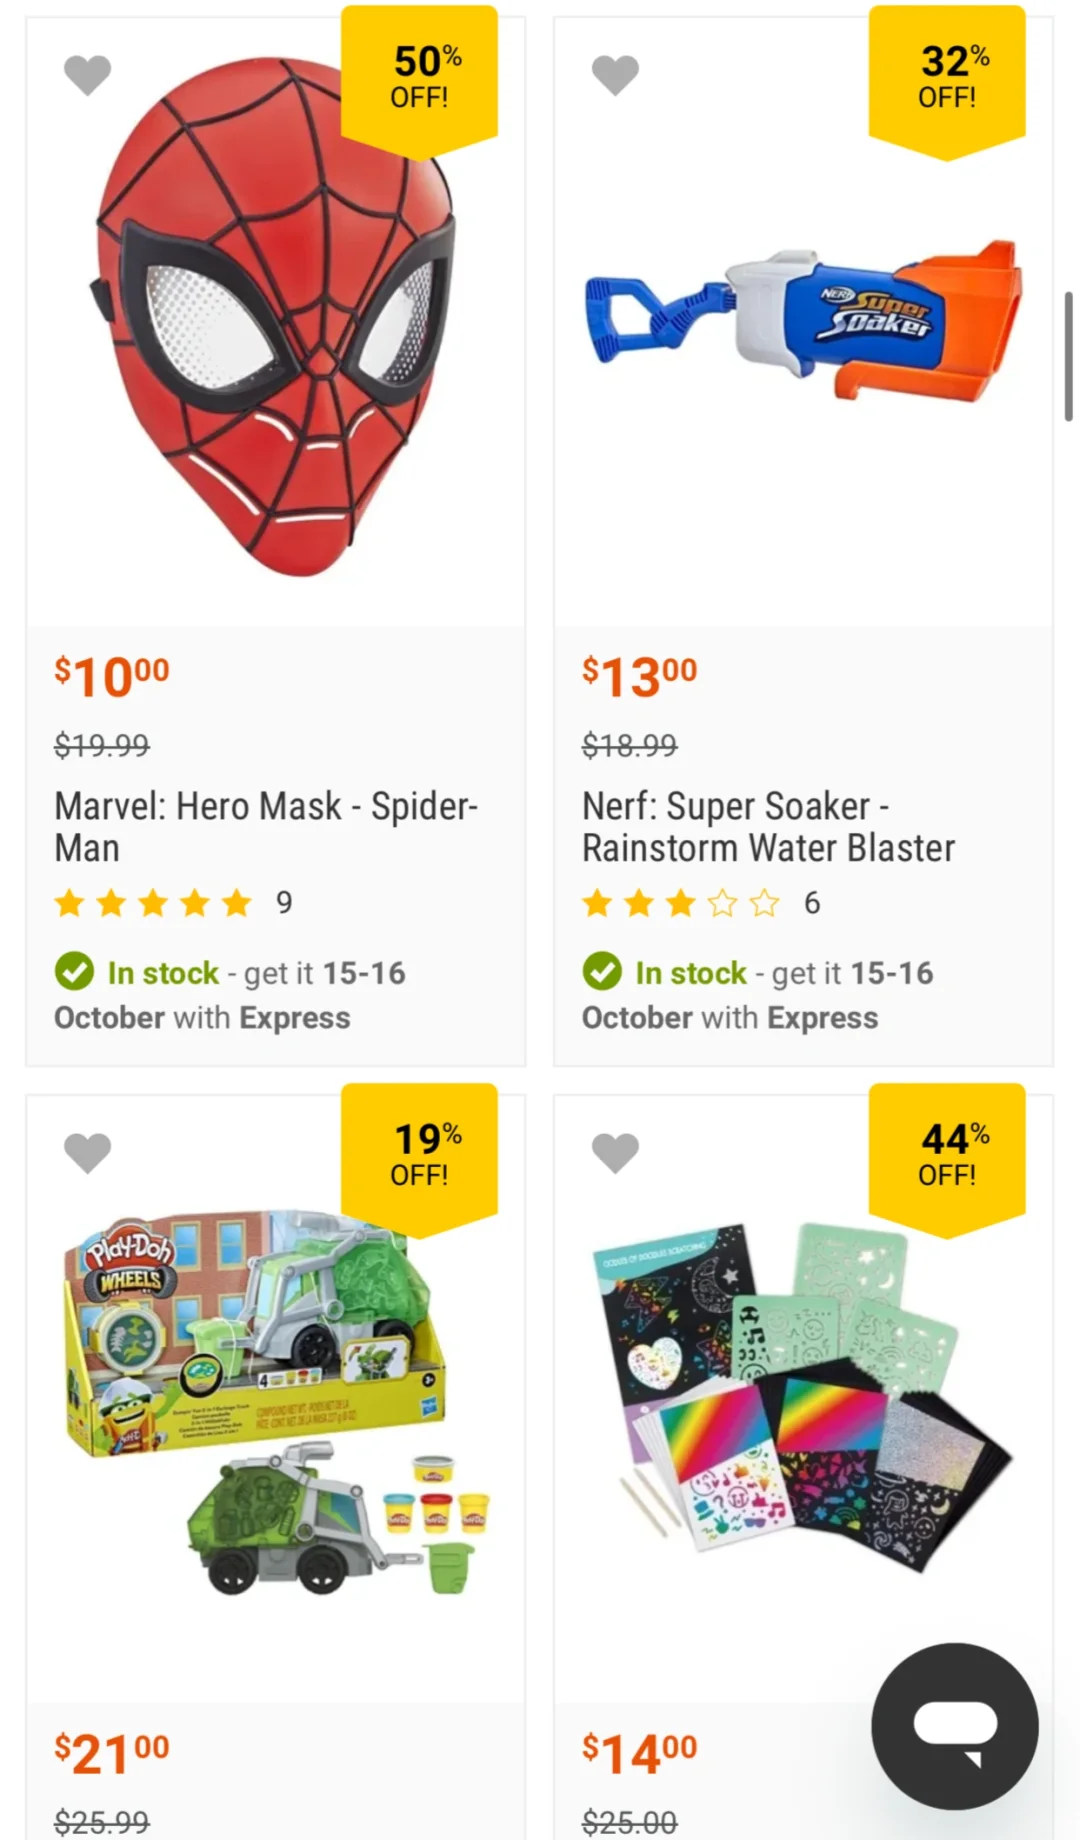
Task: Open the live chat bubble
Action: pos(954,1725)
